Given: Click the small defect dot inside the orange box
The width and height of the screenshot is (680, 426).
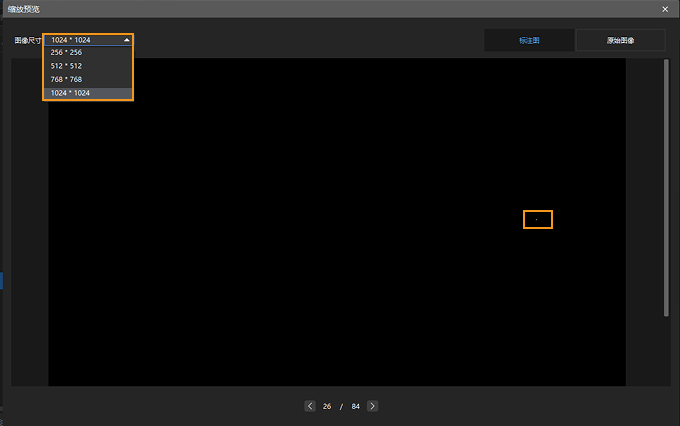Looking at the screenshot, I should 536,220.
